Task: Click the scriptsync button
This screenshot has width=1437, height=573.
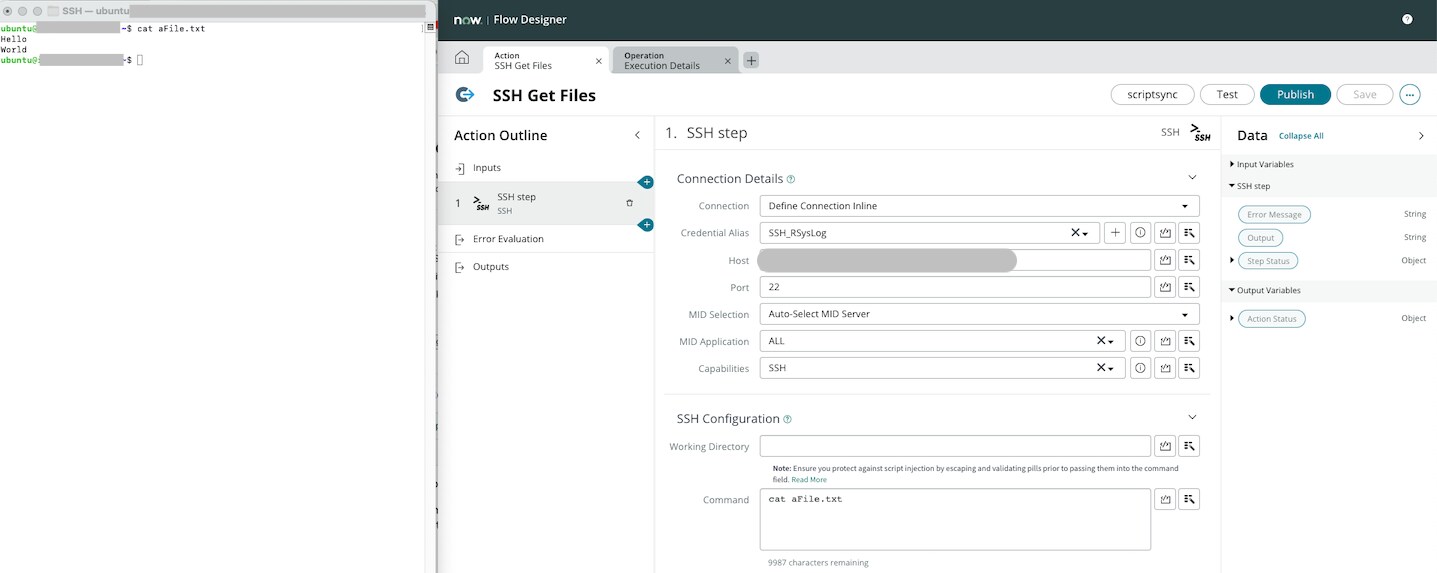Action: [1152, 94]
